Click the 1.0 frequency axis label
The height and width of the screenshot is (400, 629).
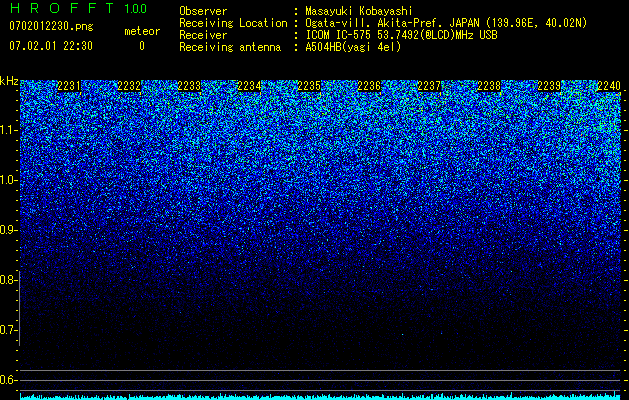tap(8, 180)
